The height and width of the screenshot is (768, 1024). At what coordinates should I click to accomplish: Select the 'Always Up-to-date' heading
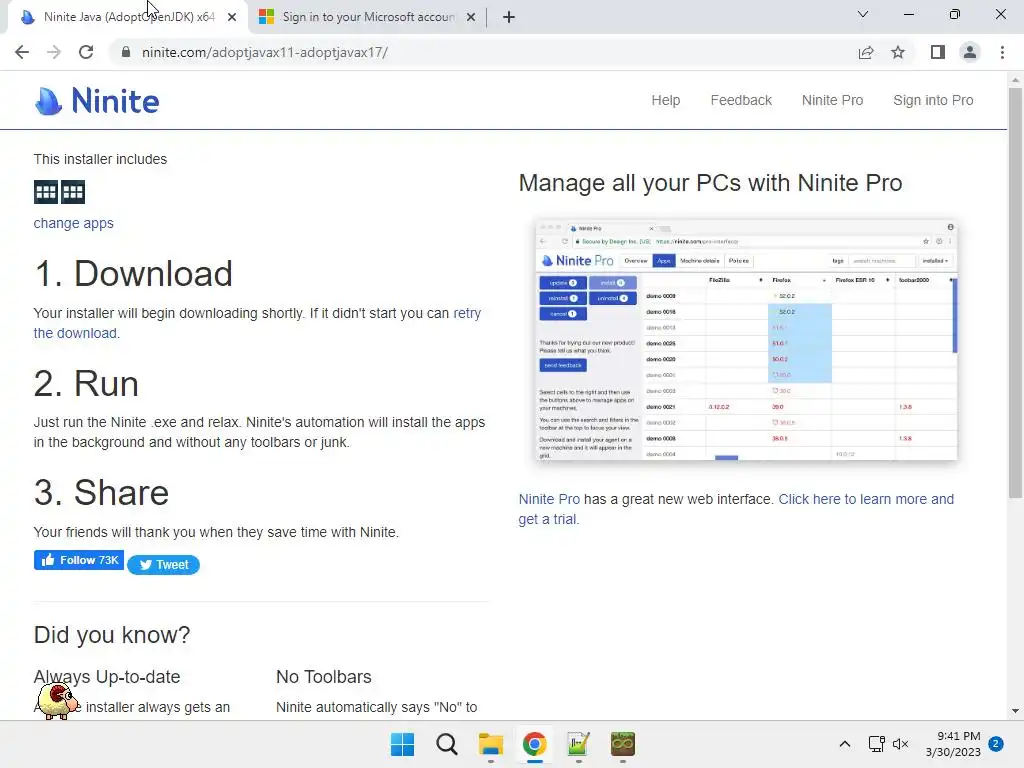107,677
